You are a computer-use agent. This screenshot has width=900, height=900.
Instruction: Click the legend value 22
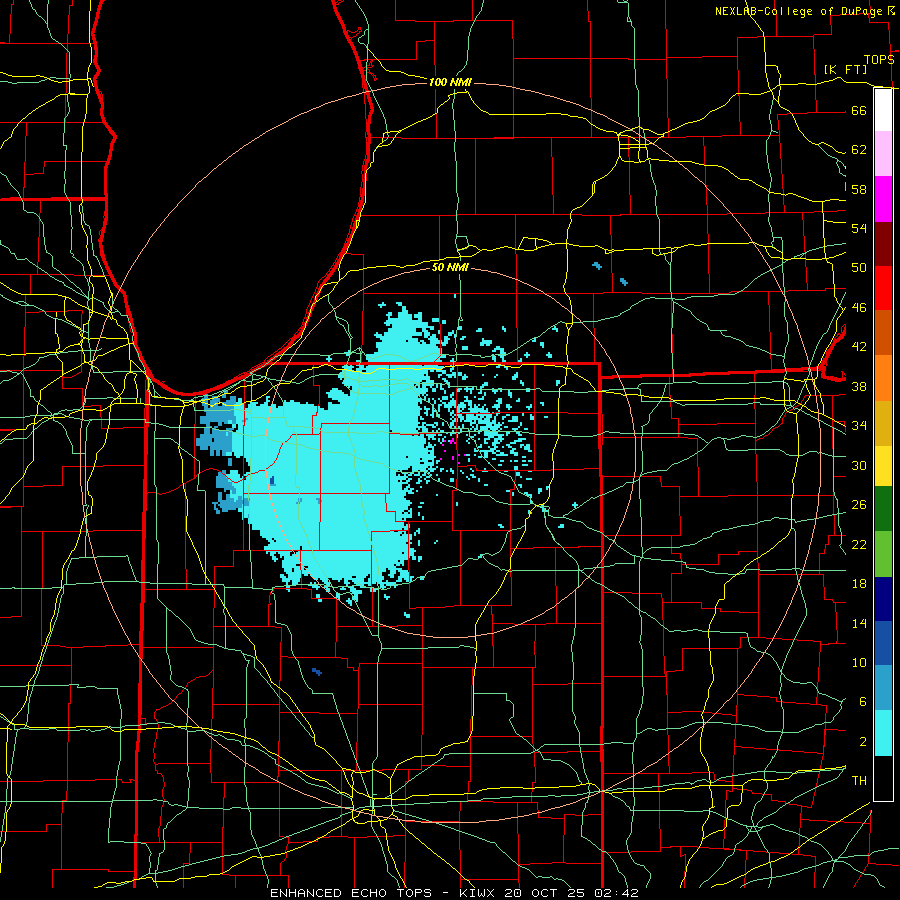point(859,544)
